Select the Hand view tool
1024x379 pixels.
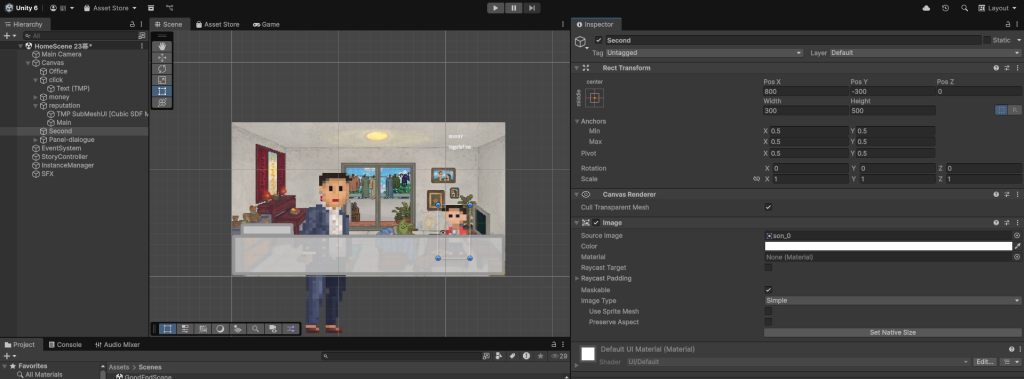162,46
